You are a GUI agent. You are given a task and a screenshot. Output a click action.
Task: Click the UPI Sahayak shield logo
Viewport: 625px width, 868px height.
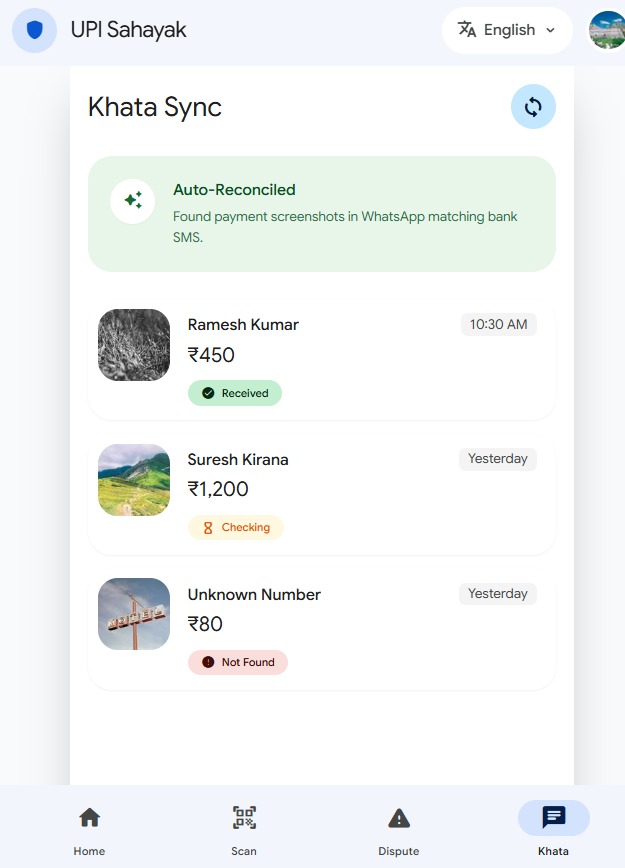34,30
